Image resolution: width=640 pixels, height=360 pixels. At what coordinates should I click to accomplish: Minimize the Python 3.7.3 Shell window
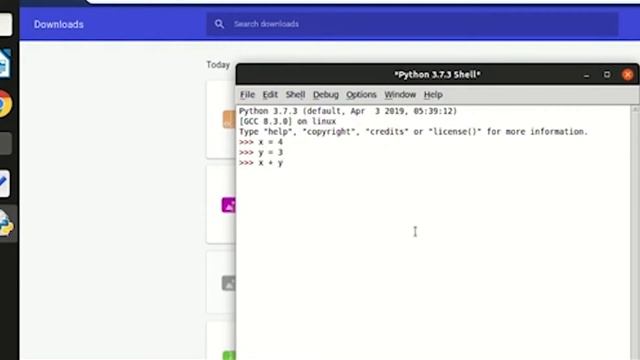587,75
